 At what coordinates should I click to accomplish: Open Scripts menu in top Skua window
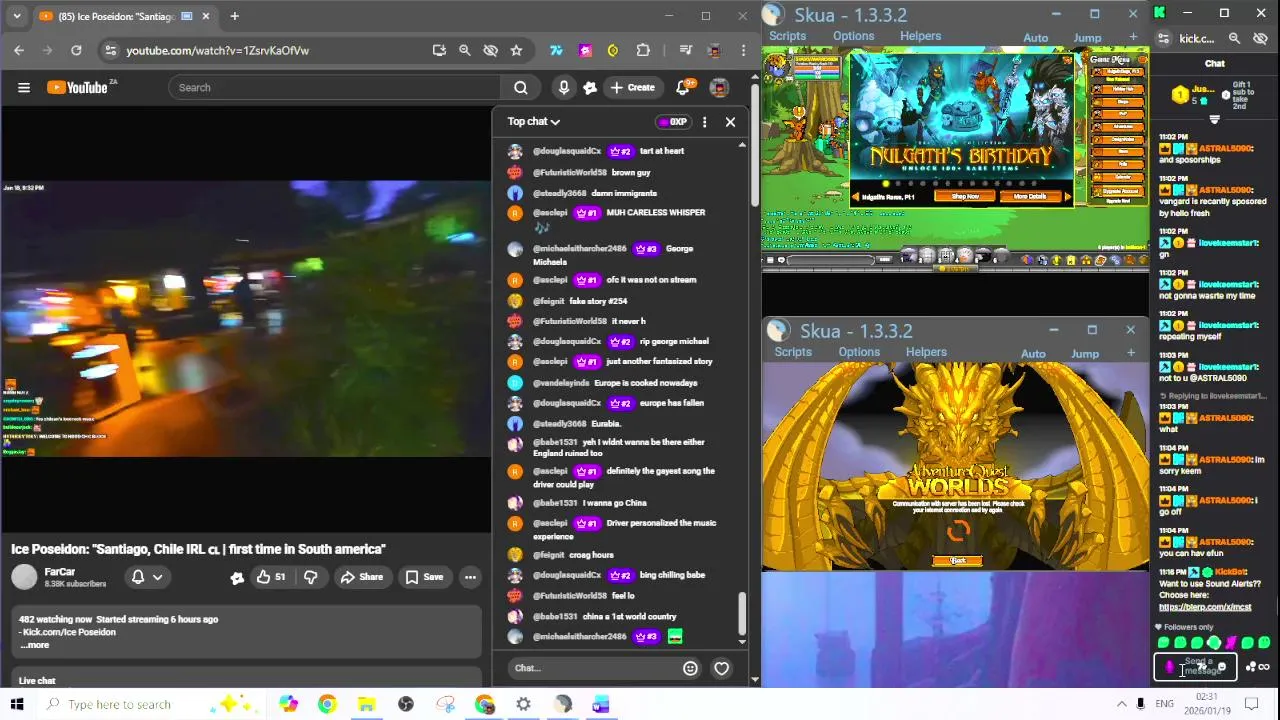tap(787, 36)
